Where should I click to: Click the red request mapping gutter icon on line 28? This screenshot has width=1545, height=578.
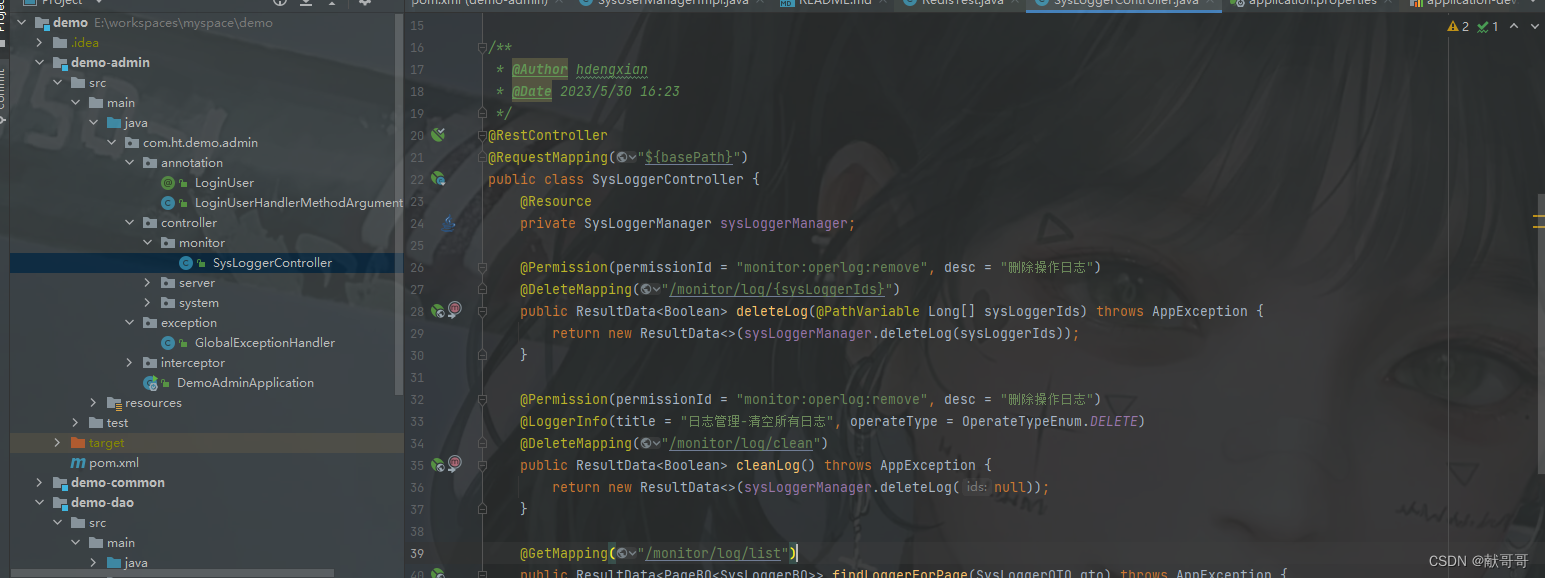455,309
